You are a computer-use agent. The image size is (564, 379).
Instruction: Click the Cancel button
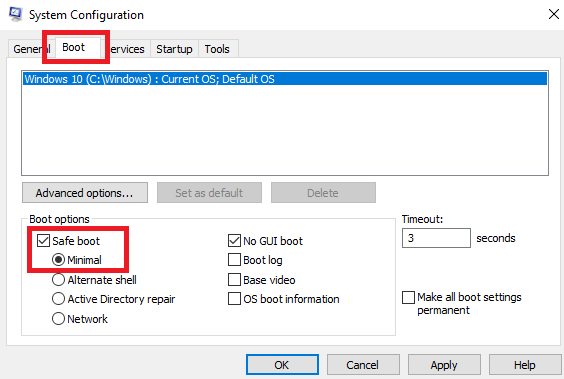point(363,365)
